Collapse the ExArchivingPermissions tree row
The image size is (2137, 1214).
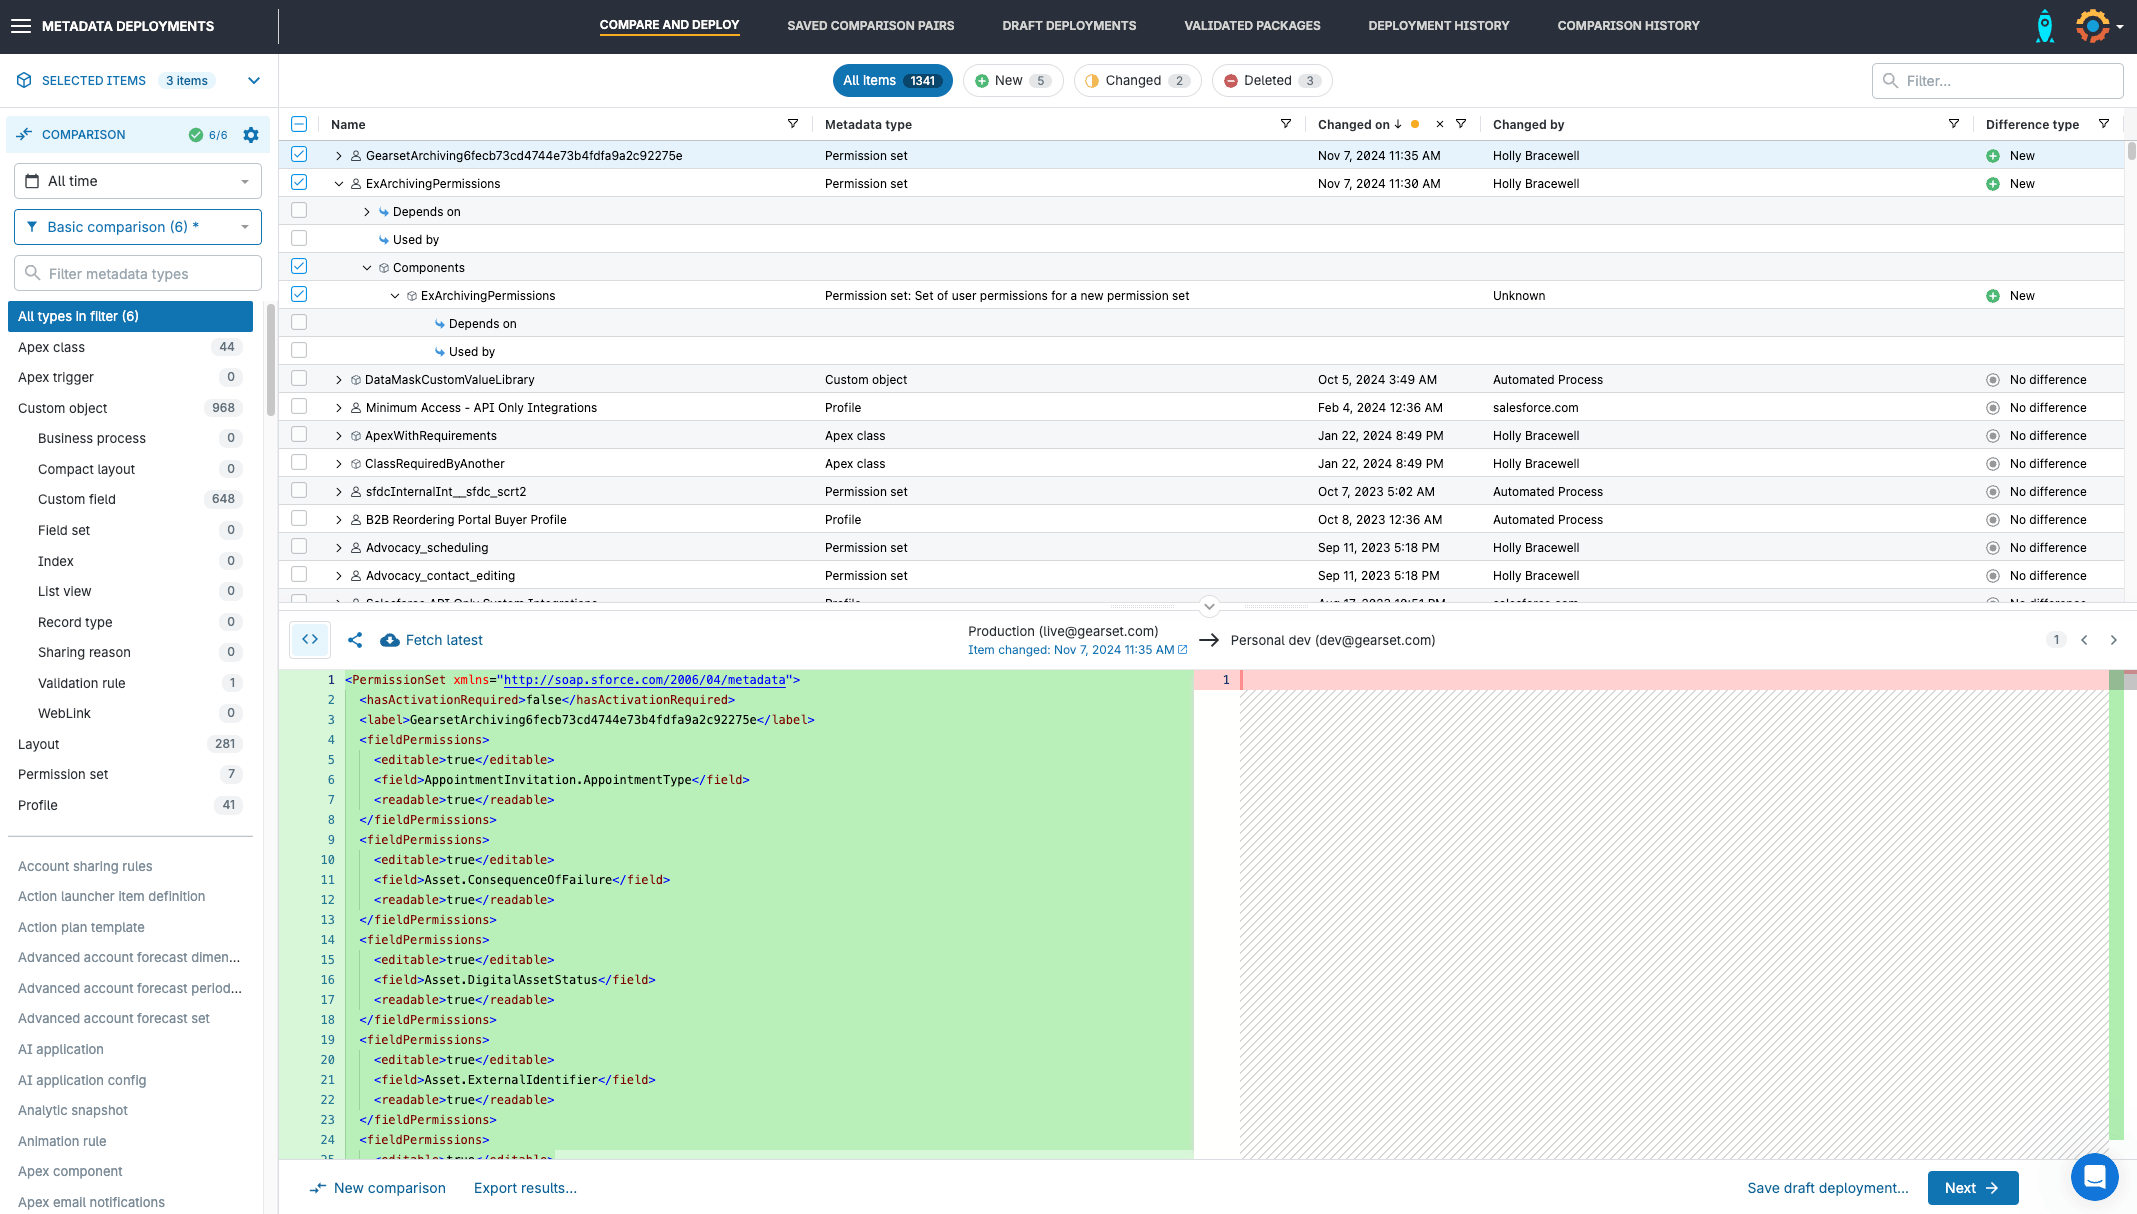coord(339,184)
